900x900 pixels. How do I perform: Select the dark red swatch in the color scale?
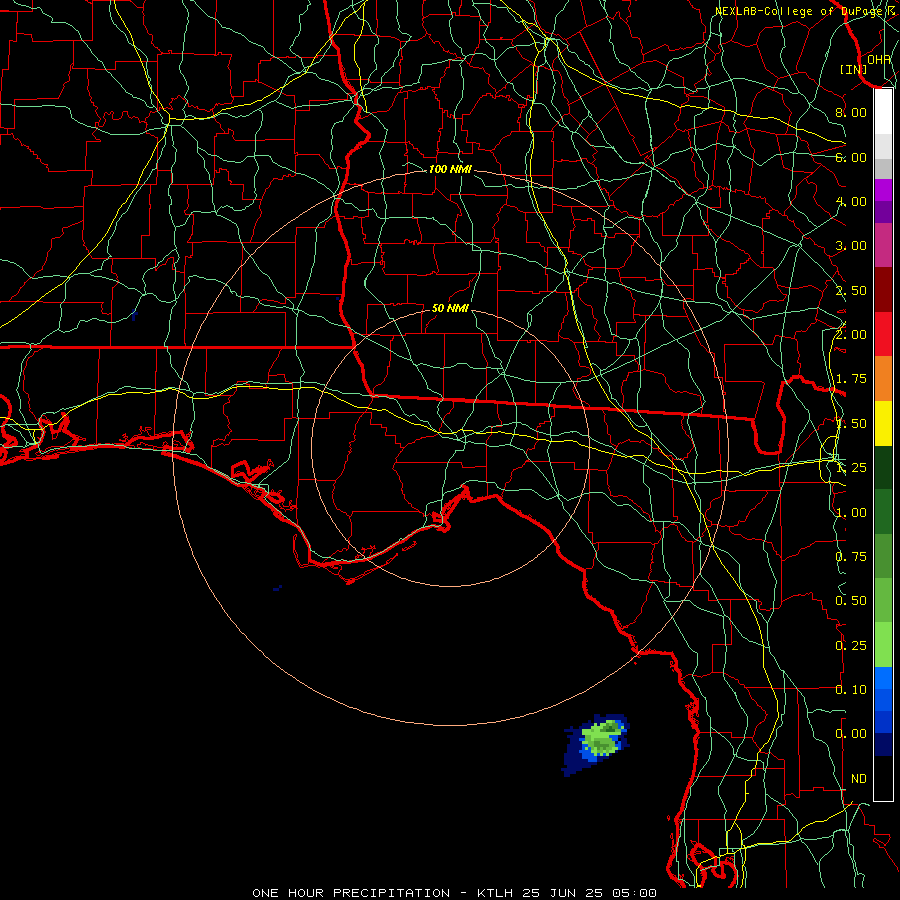point(883,290)
